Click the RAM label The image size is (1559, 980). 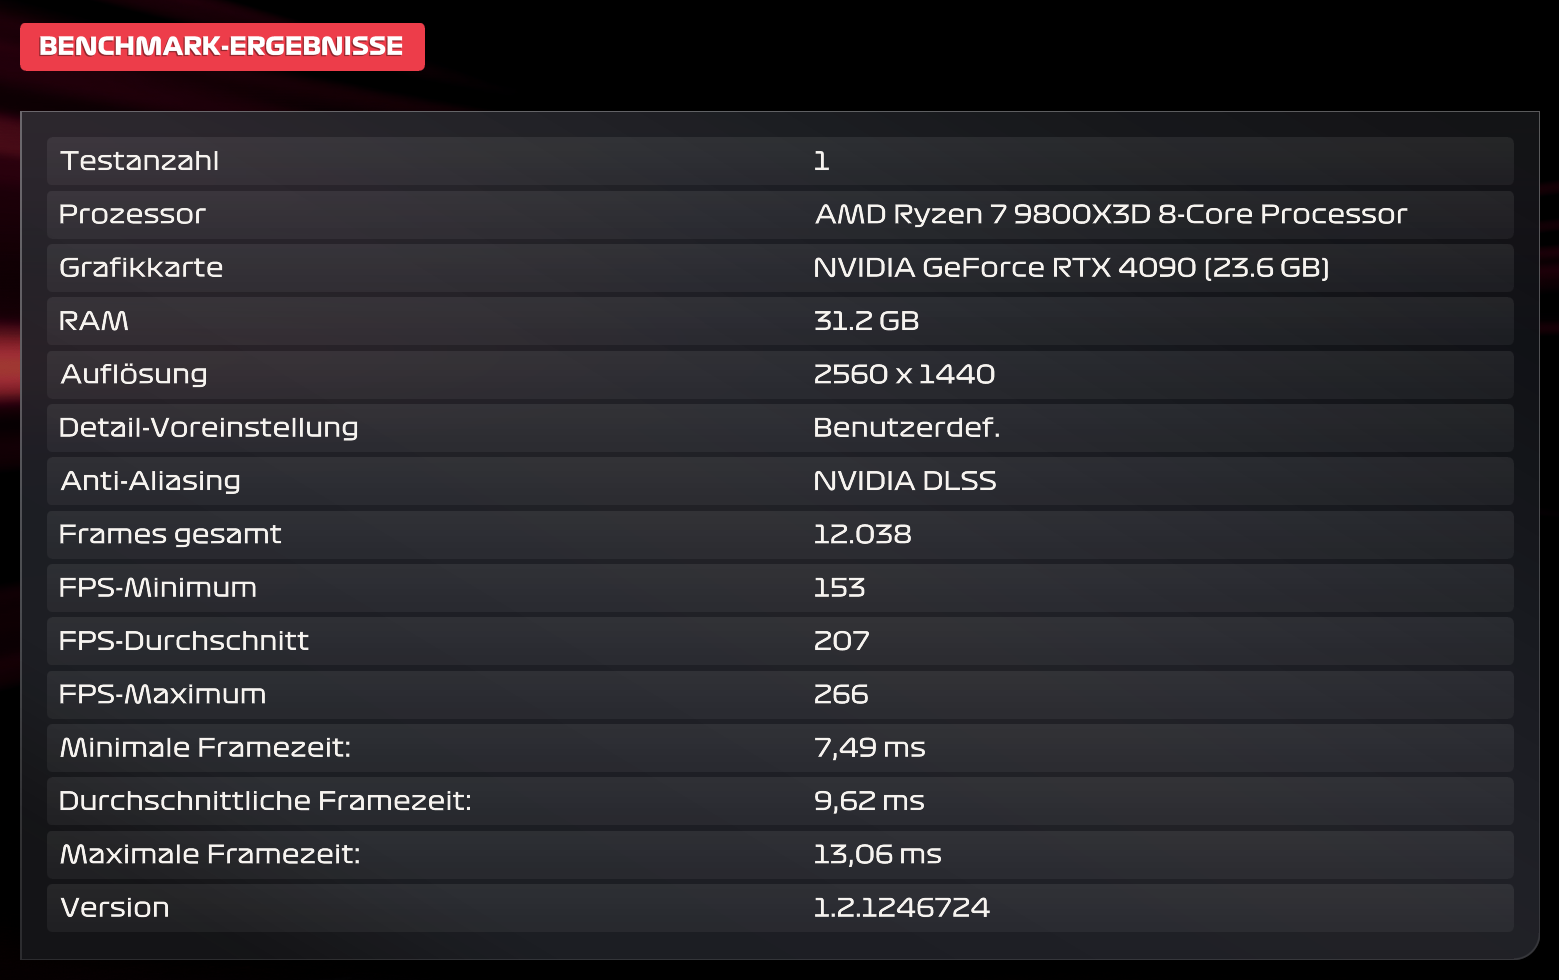[94, 321]
